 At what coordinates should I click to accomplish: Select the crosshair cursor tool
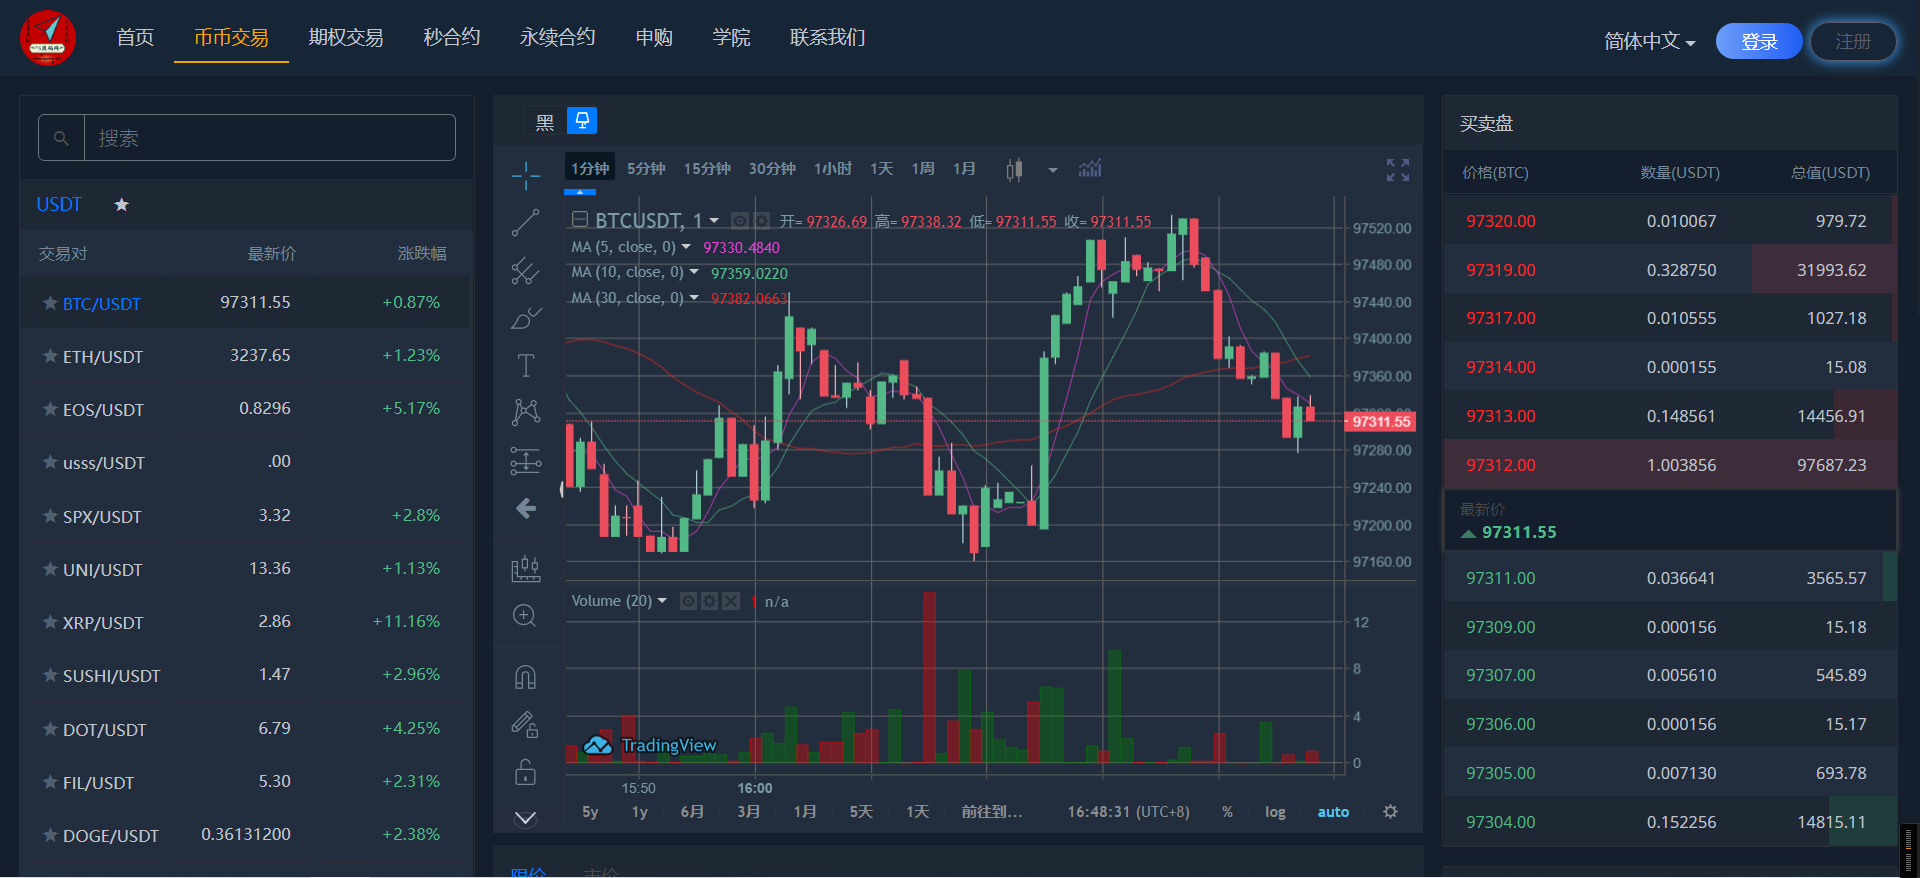coord(525,175)
